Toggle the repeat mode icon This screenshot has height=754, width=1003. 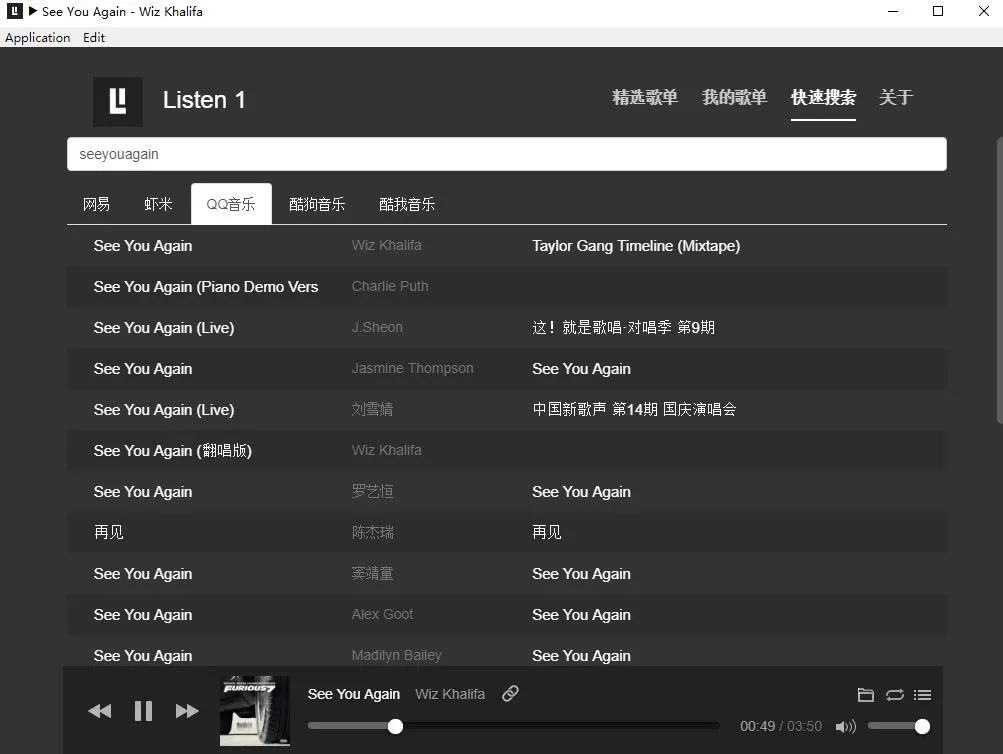coord(894,695)
